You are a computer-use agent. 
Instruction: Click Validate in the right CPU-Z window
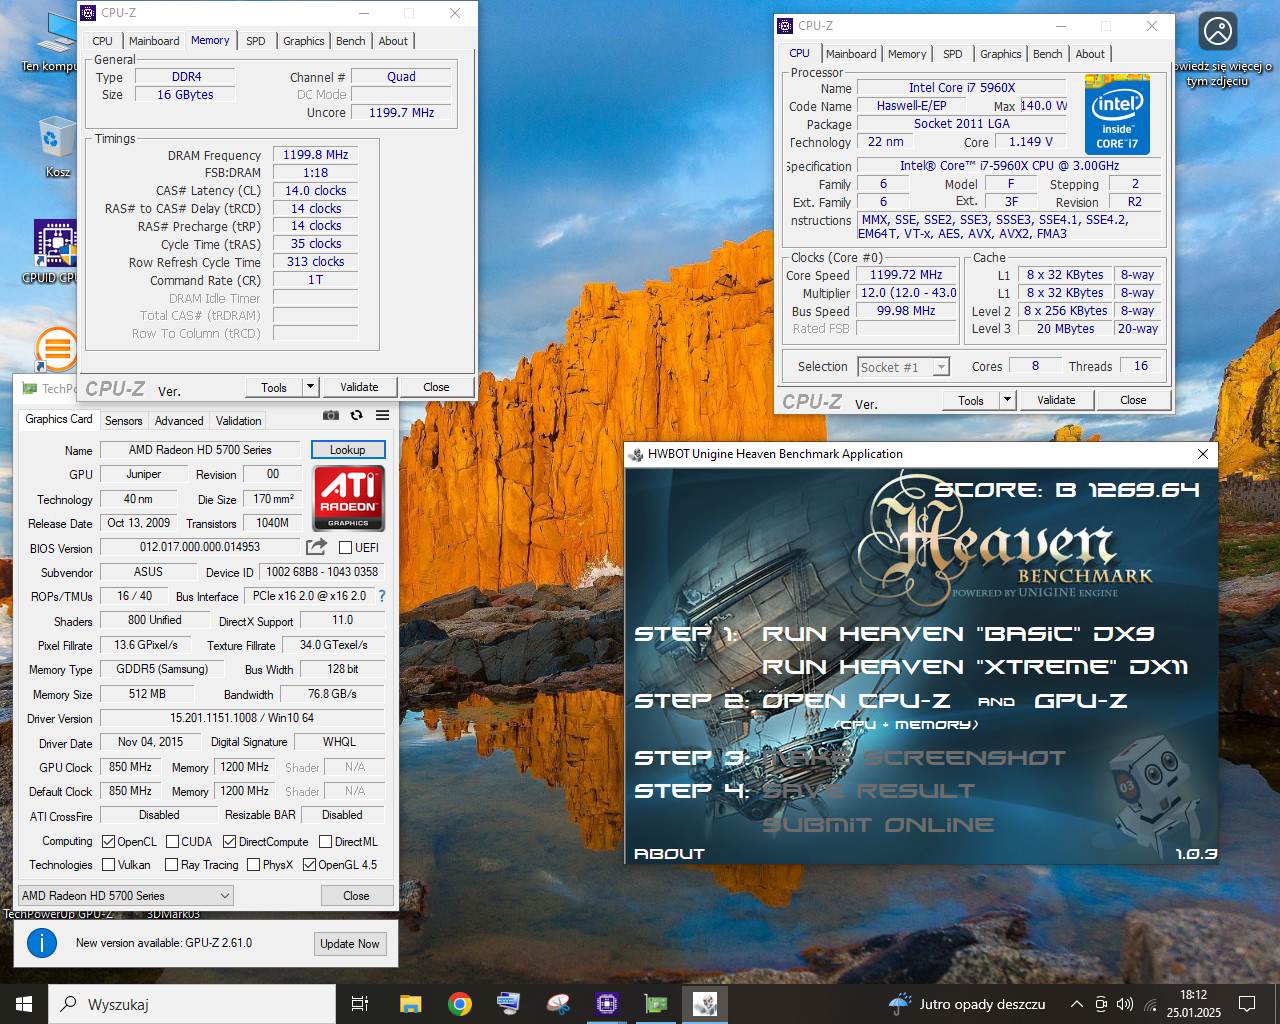point(1056,400)
